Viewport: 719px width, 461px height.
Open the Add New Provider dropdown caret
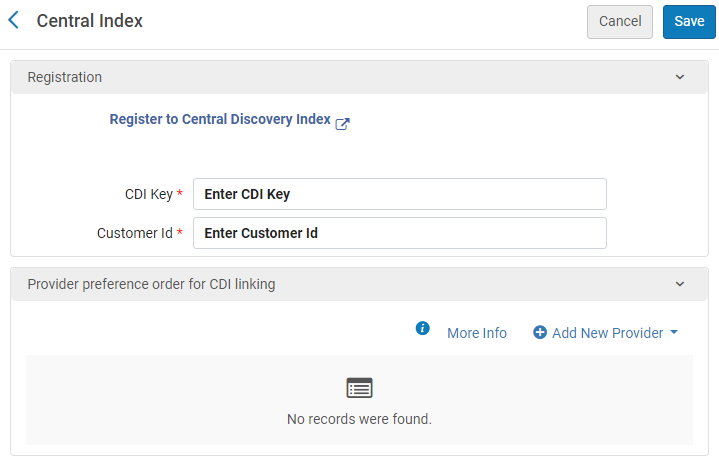[674, 333]
